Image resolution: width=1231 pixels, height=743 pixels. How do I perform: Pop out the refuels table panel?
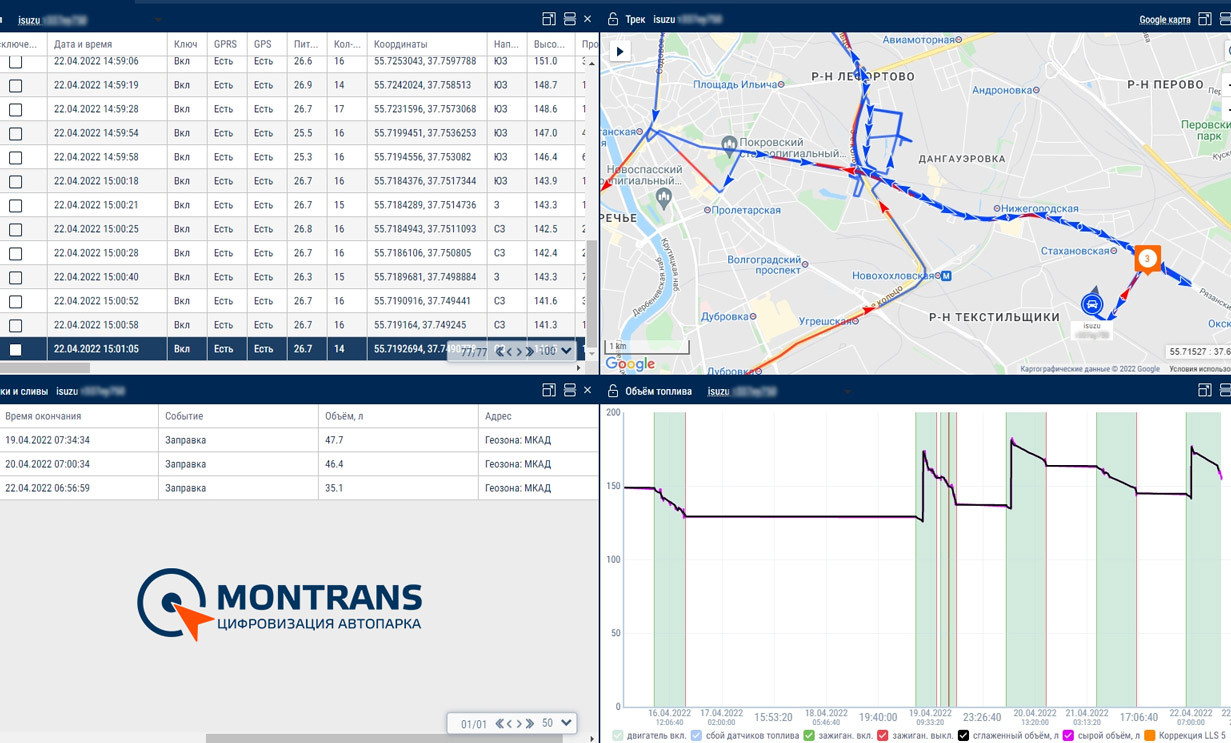(549, 391)
